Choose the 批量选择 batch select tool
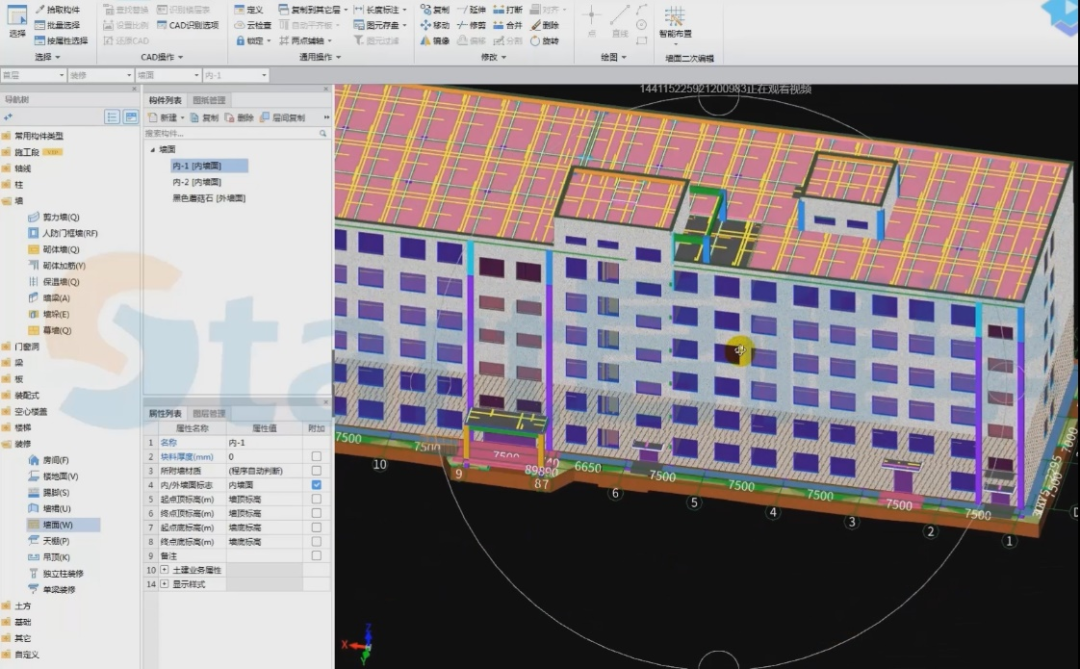The height and width of the screenshot is (669, 1080). click(58, 25)
